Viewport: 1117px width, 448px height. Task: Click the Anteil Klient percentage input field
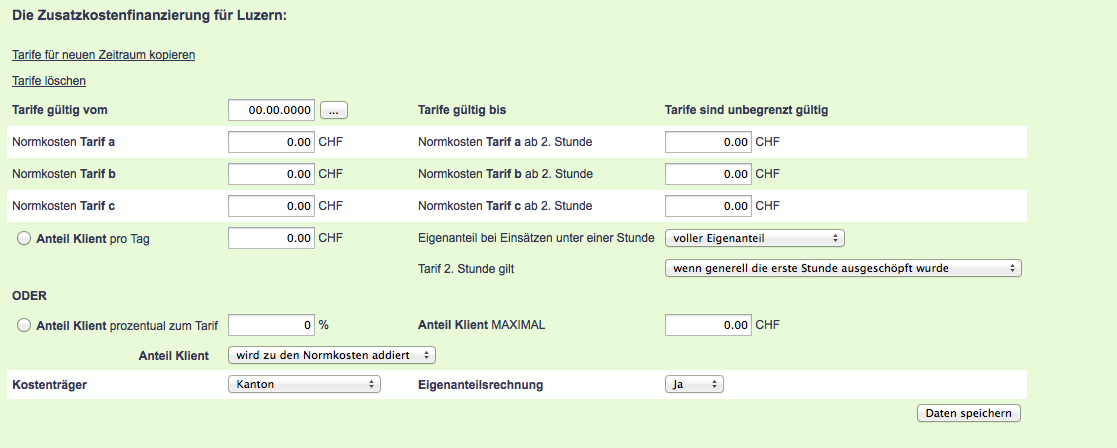272,325
